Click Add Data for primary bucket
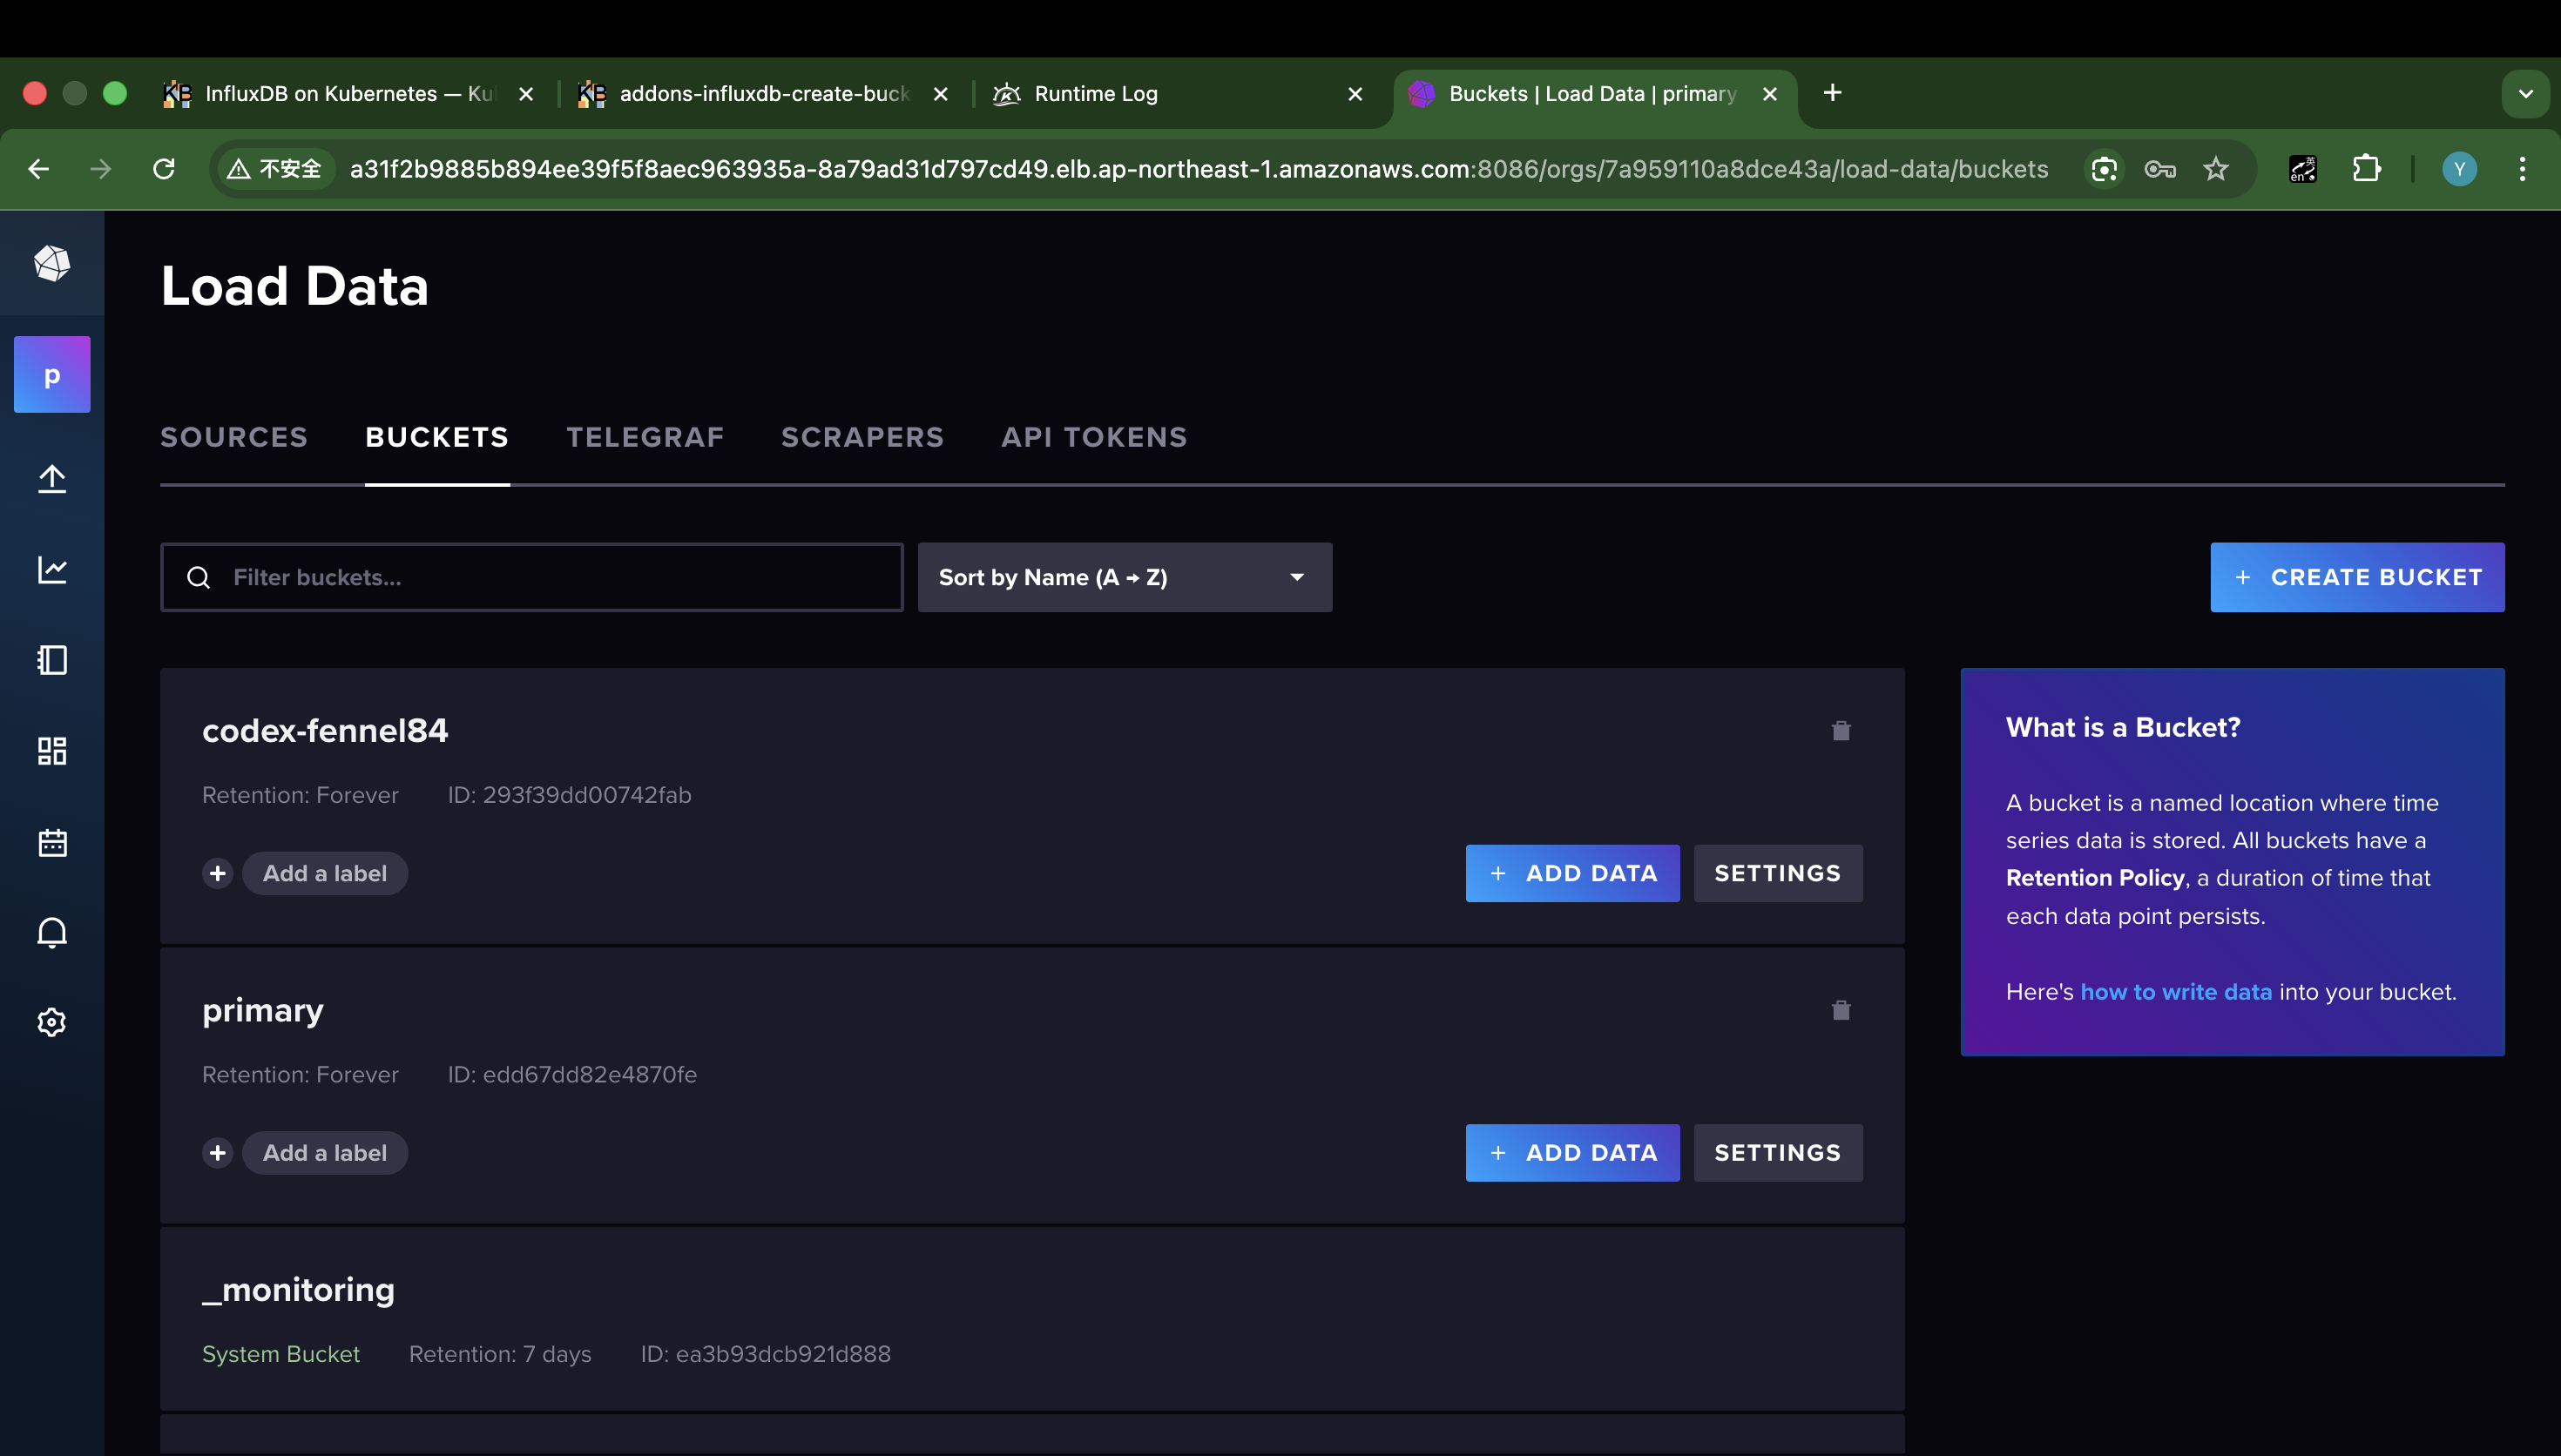Screen dimensions: 2561x1456 (x=1572, y=1153)
